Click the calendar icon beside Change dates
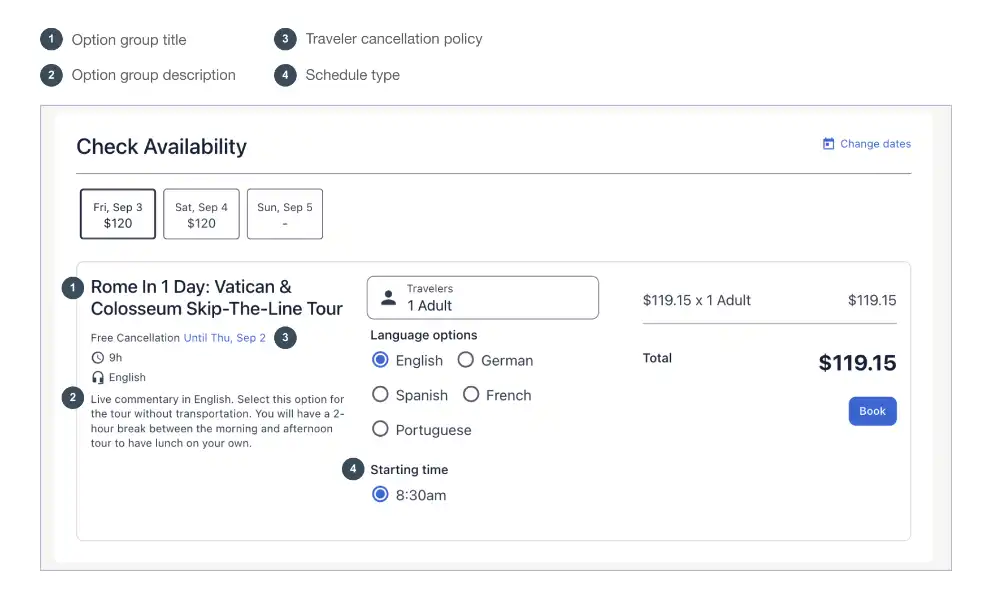991x589 pixels. 828,143
